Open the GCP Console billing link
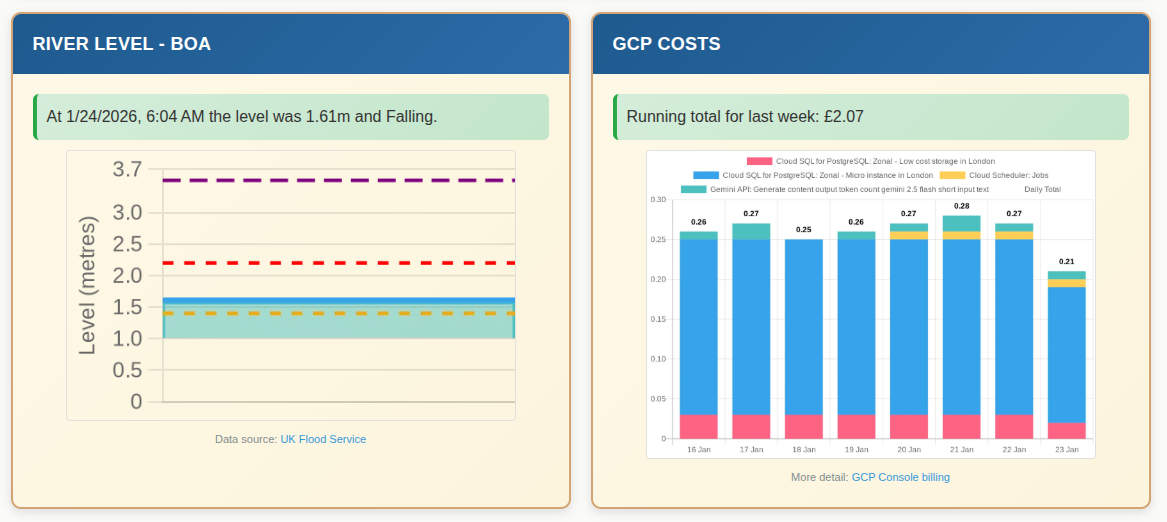1167x522 pixels. (x=900, y=477)
